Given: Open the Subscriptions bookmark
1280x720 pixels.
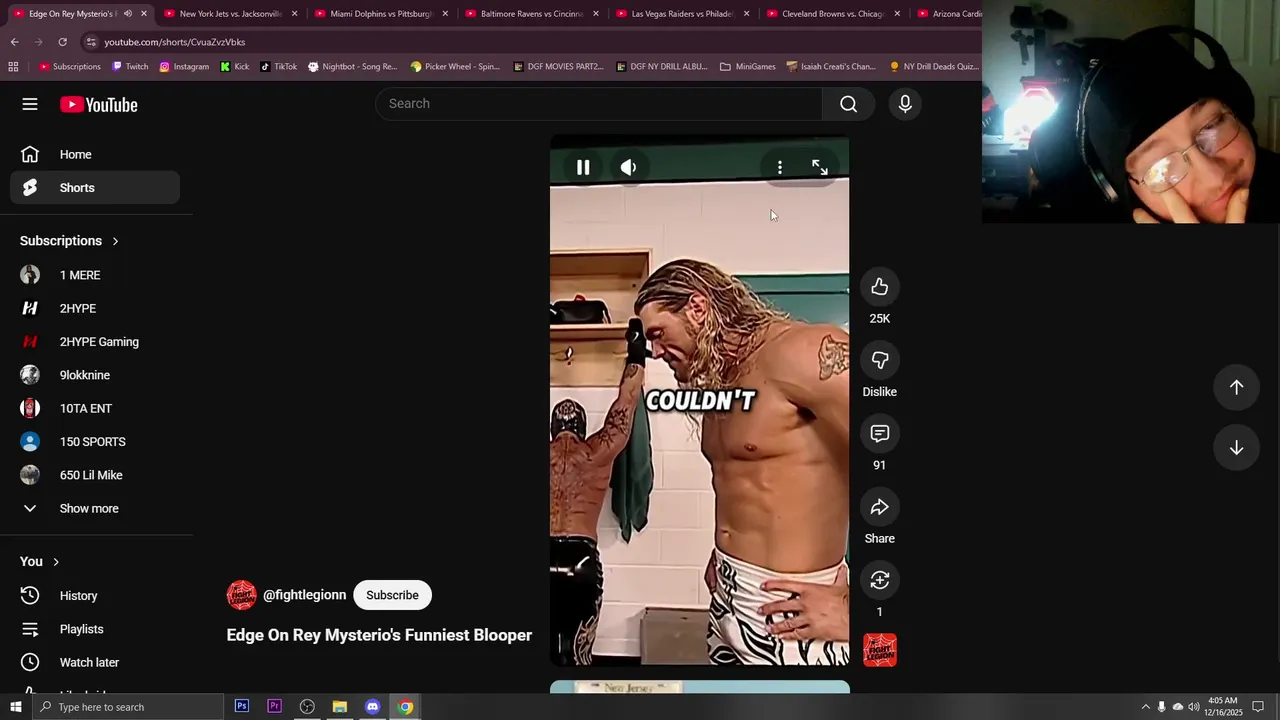Looking at the screenshot, I should 70,67.
